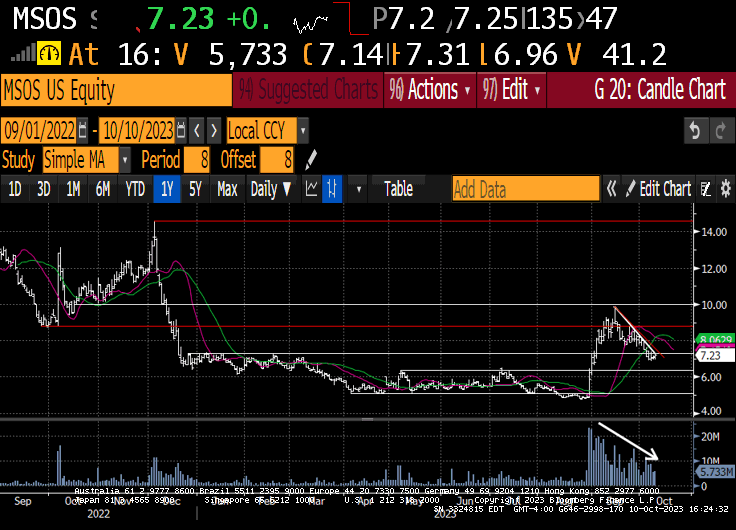Collapse panel with double left chevron
736x530 pixels.
(x=611, y=189)
